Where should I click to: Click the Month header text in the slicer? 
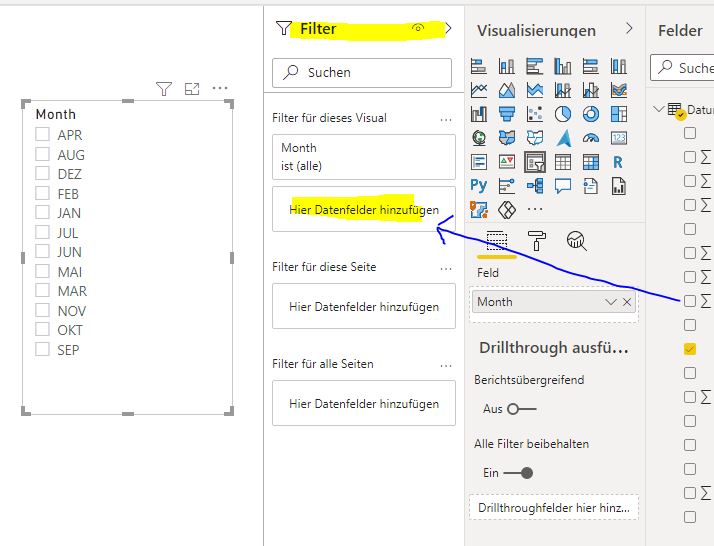[x=56, y=114]
